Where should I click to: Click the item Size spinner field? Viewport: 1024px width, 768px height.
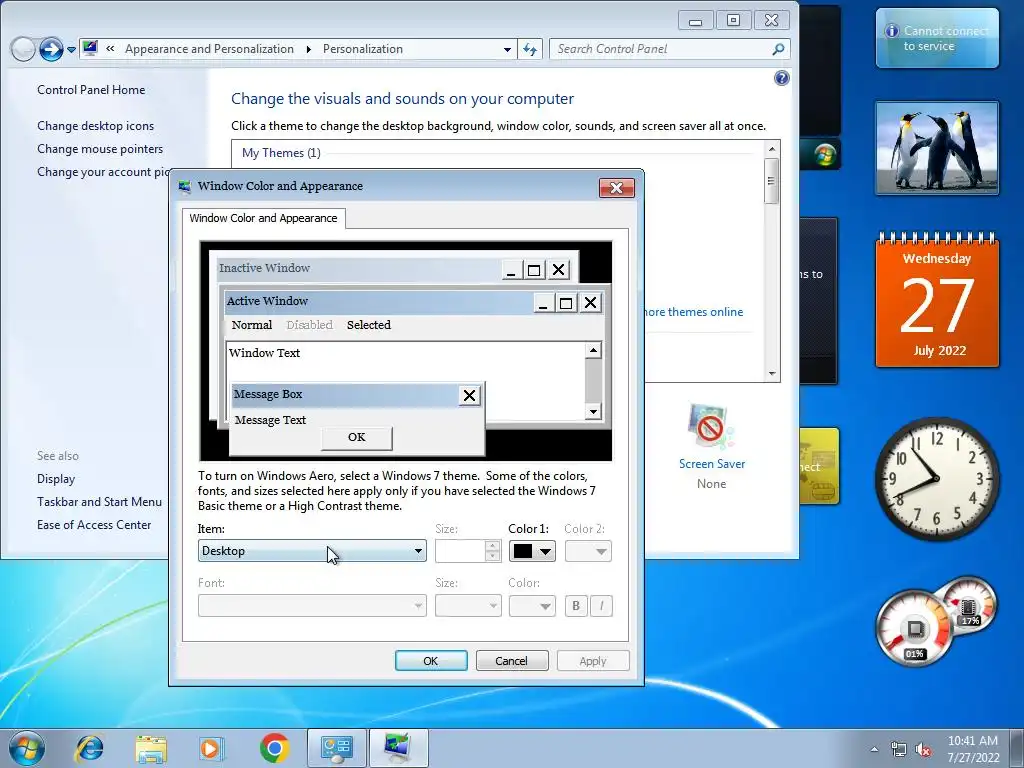pyautogui.click(x=460, y=551)
